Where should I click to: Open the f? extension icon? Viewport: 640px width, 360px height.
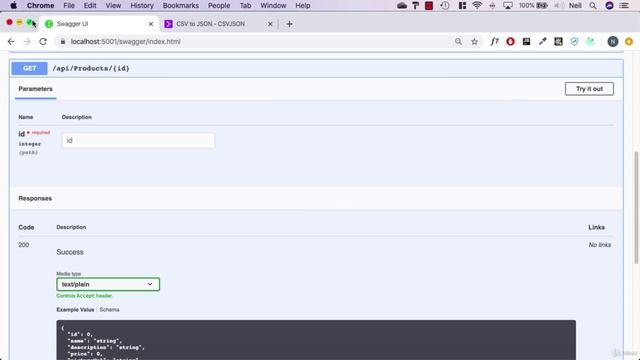(x=494, y=42)
